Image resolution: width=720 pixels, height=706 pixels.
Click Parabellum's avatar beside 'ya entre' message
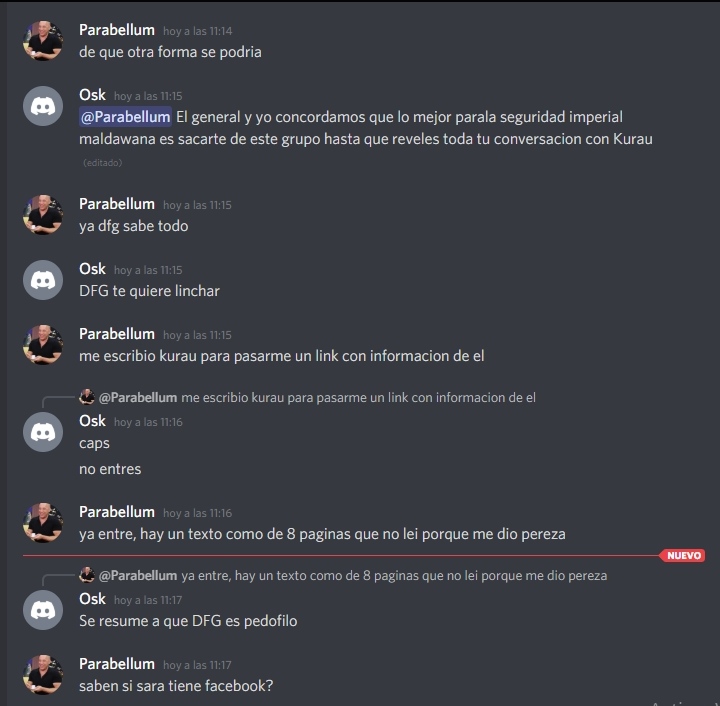point(43,523)
